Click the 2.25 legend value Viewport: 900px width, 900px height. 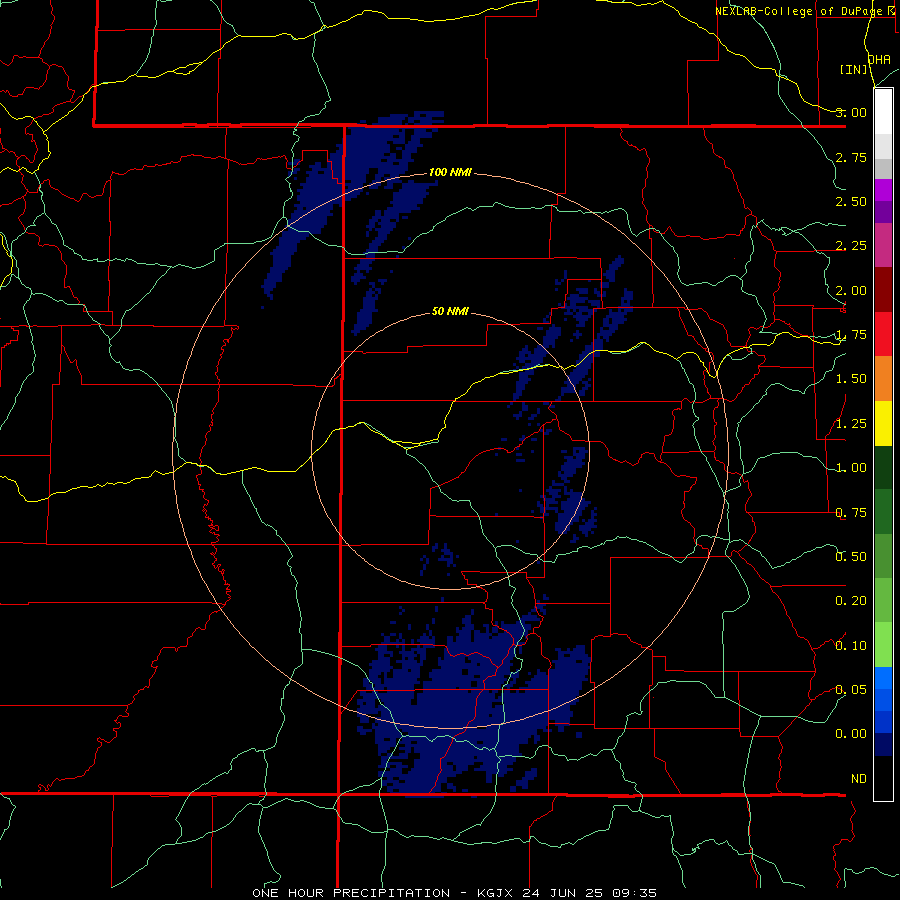851,246
